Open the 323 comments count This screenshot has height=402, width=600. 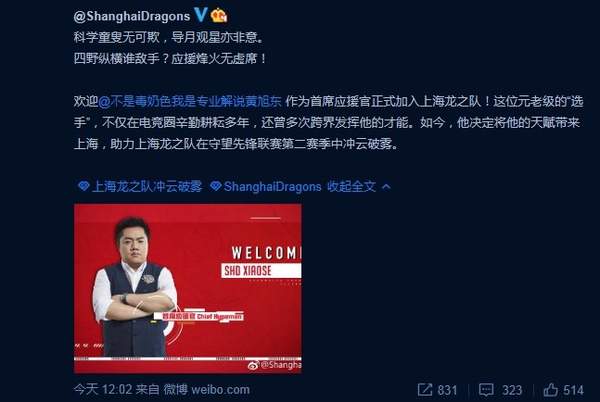point(512,390)
